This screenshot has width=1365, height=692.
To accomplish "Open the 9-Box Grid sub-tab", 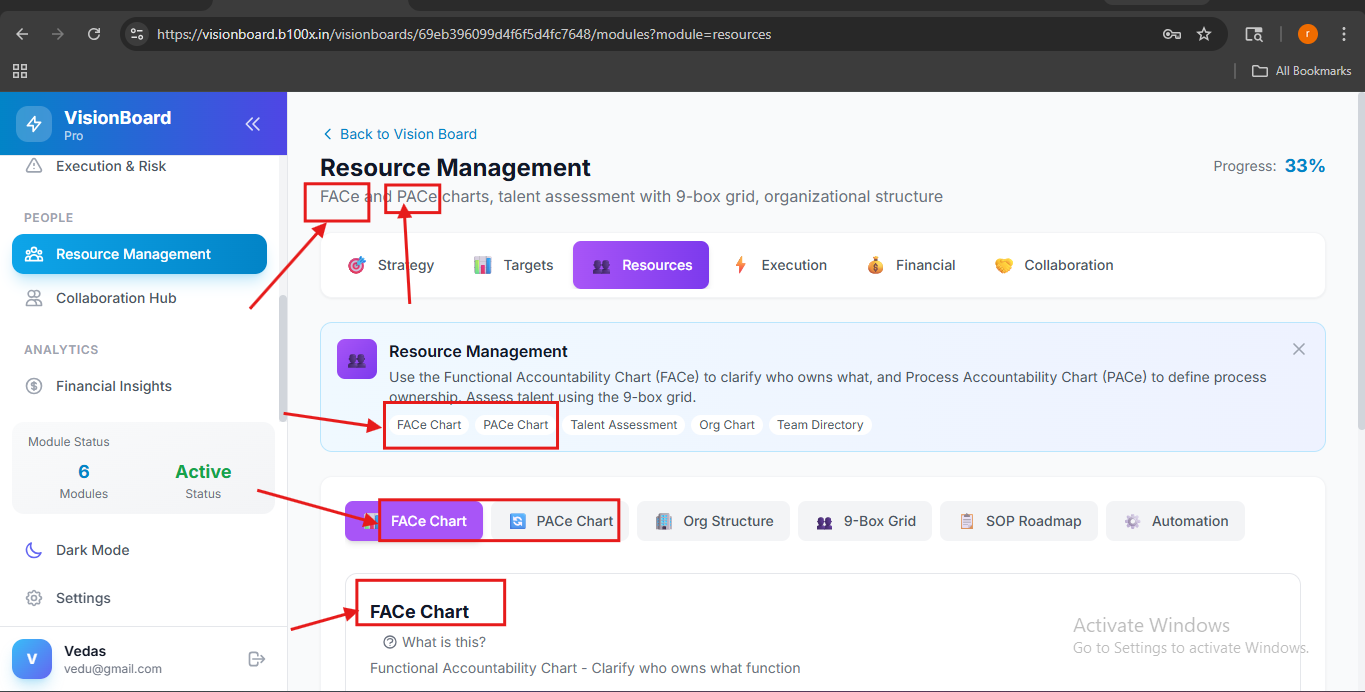I will click(865, 521).
